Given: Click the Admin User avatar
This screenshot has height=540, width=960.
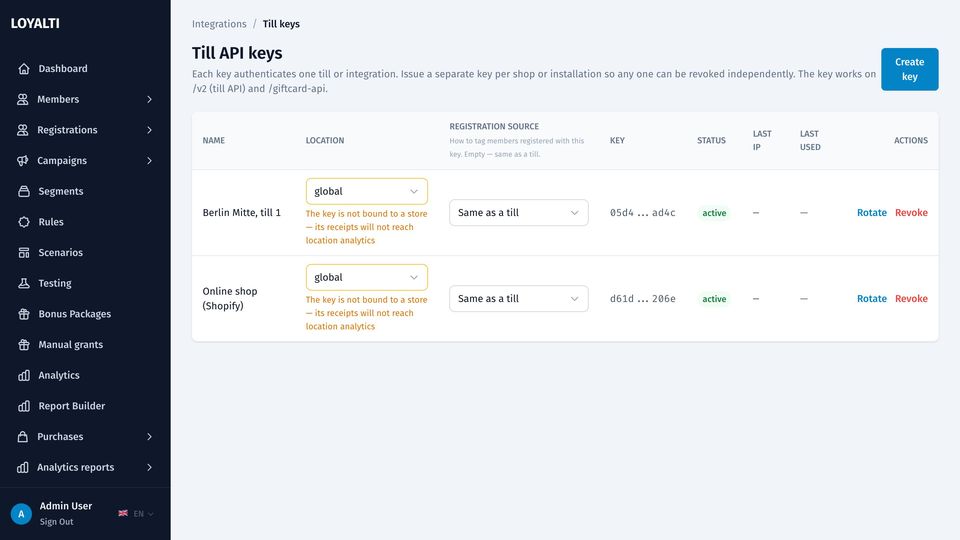Looking at the screenshot, I should click(21, 514).
